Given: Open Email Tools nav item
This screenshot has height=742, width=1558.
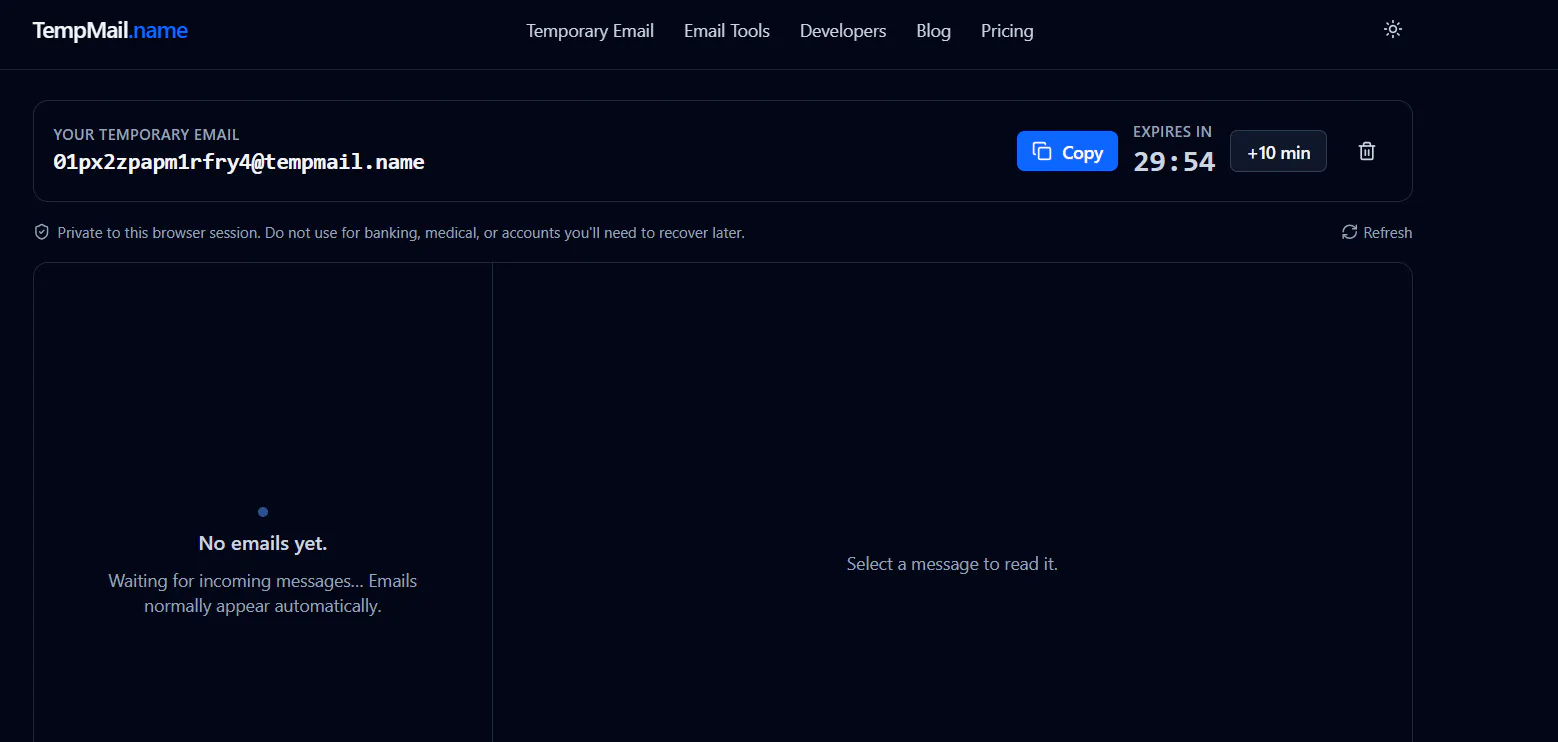Looking at the screenshot, I should point(727,31).
